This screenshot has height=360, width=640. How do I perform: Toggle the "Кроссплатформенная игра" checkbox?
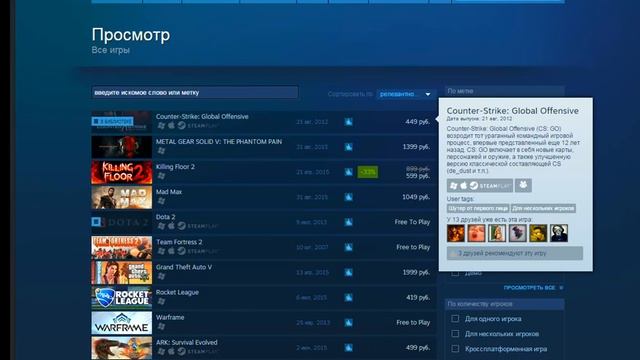pos(455,349)
